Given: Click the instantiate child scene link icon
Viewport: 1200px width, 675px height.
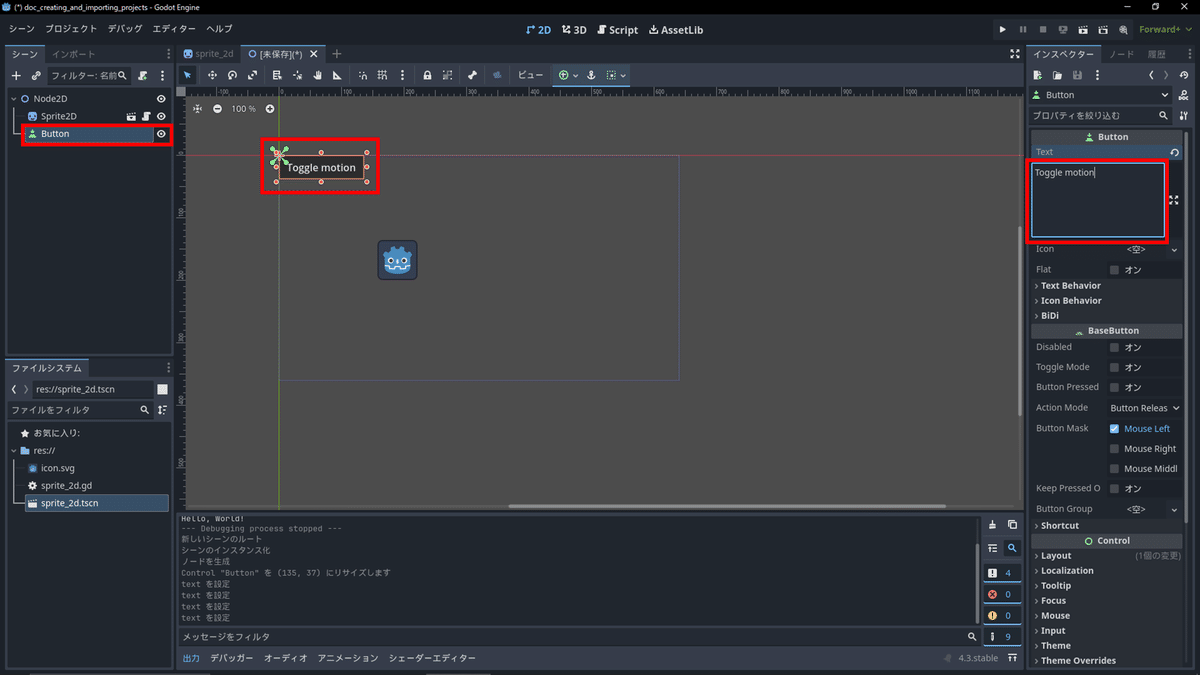Looking at the screenshot, I should point(36,75).
